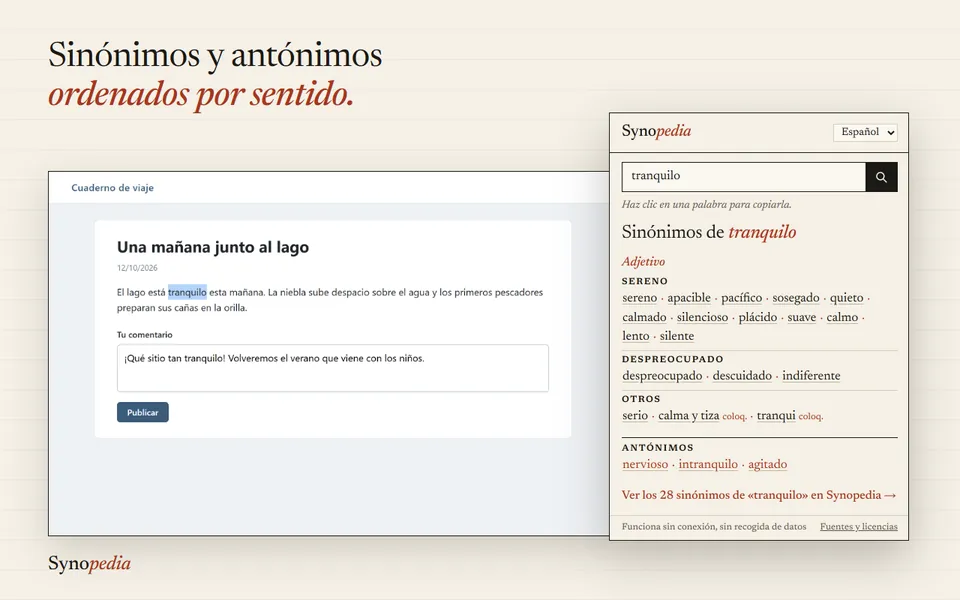Copy the synonym plácido

(x=757, y=317)
